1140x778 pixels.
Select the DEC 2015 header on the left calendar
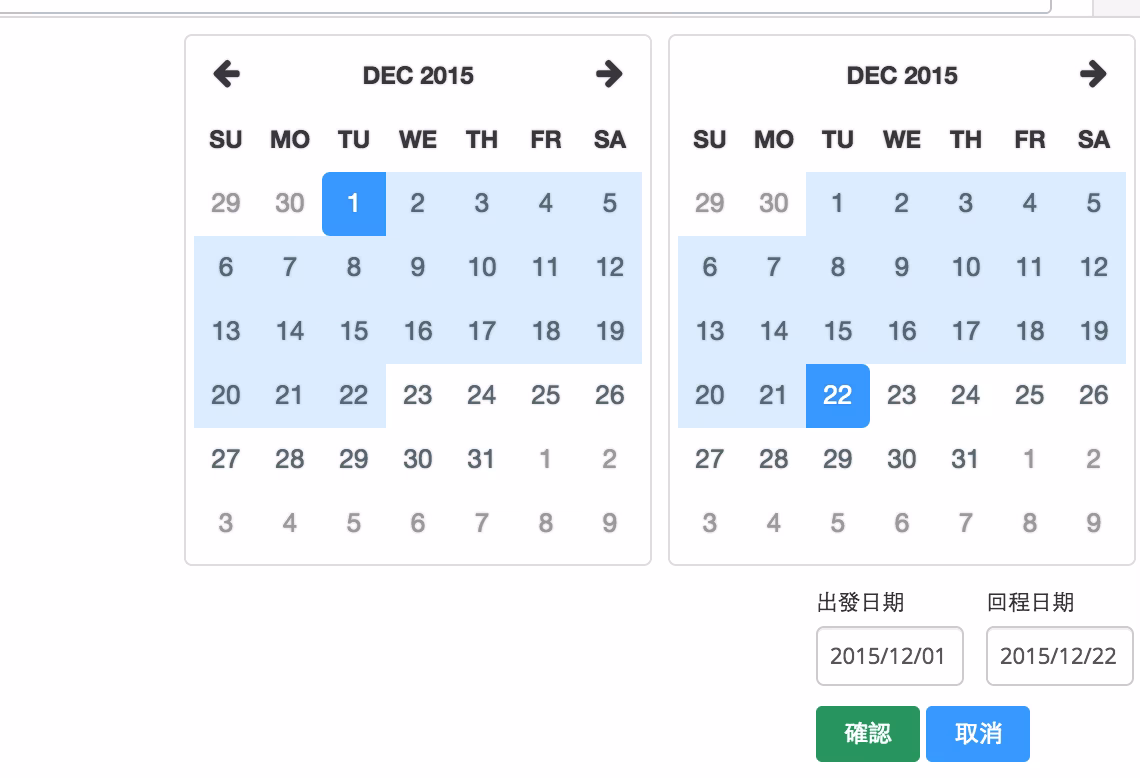418,75
